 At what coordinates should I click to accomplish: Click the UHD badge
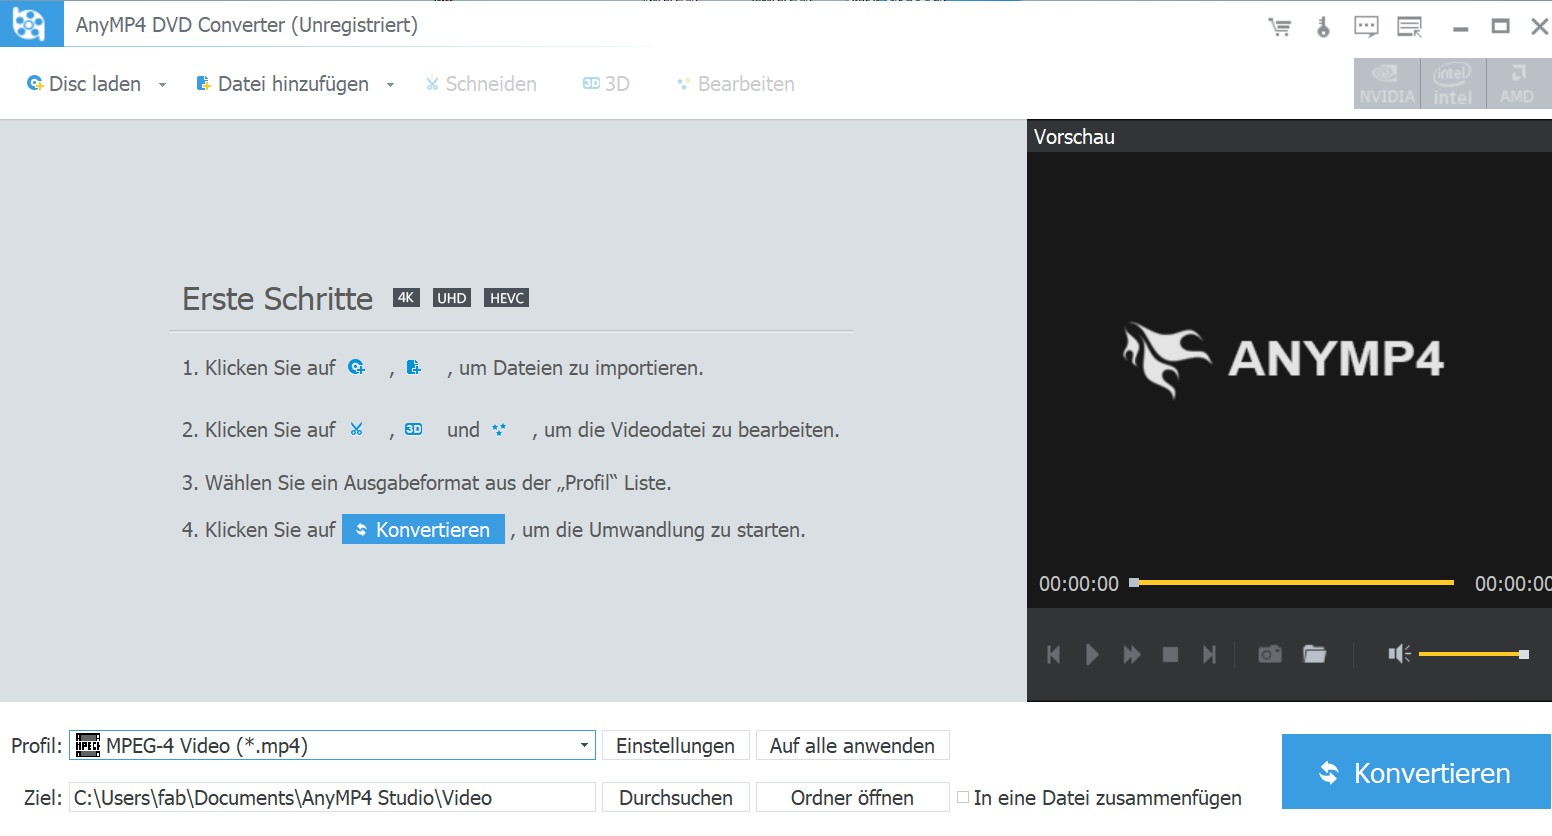[452, 297]
